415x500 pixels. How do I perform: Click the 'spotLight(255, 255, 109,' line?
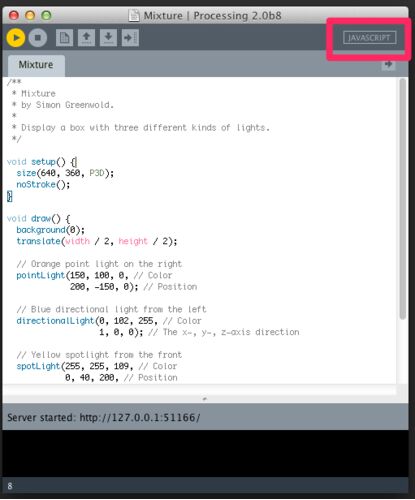click(x=97, y=366)
